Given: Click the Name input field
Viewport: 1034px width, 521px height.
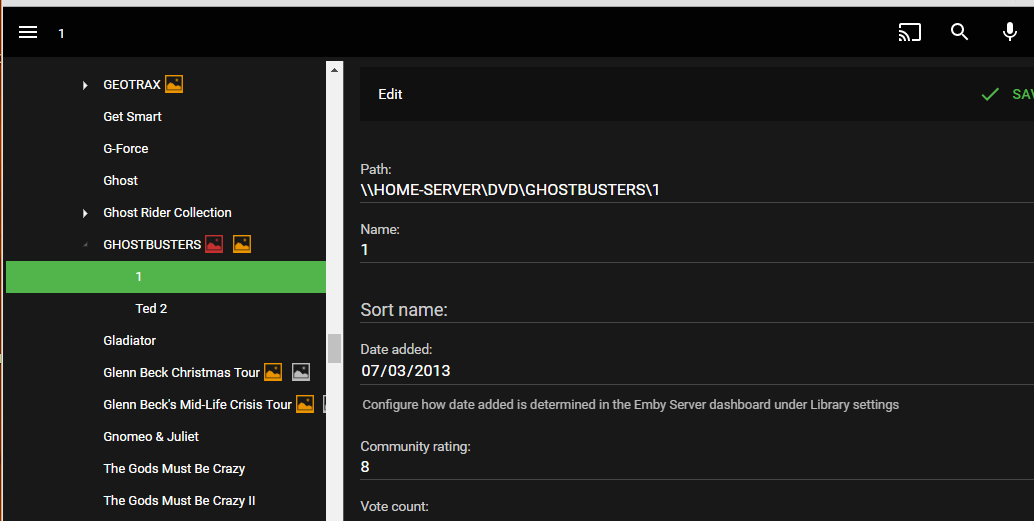Looking at the screenshot, I should 697,250.
